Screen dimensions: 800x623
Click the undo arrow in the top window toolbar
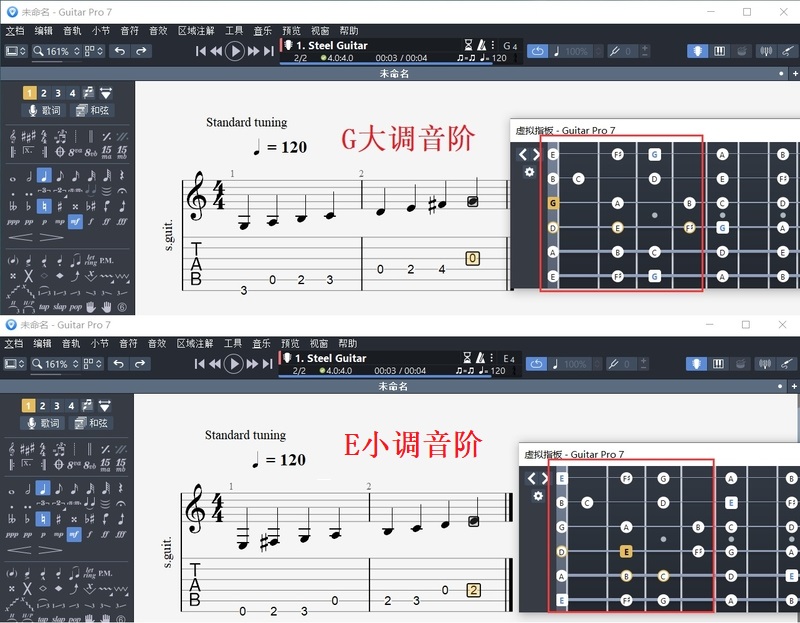120,51
